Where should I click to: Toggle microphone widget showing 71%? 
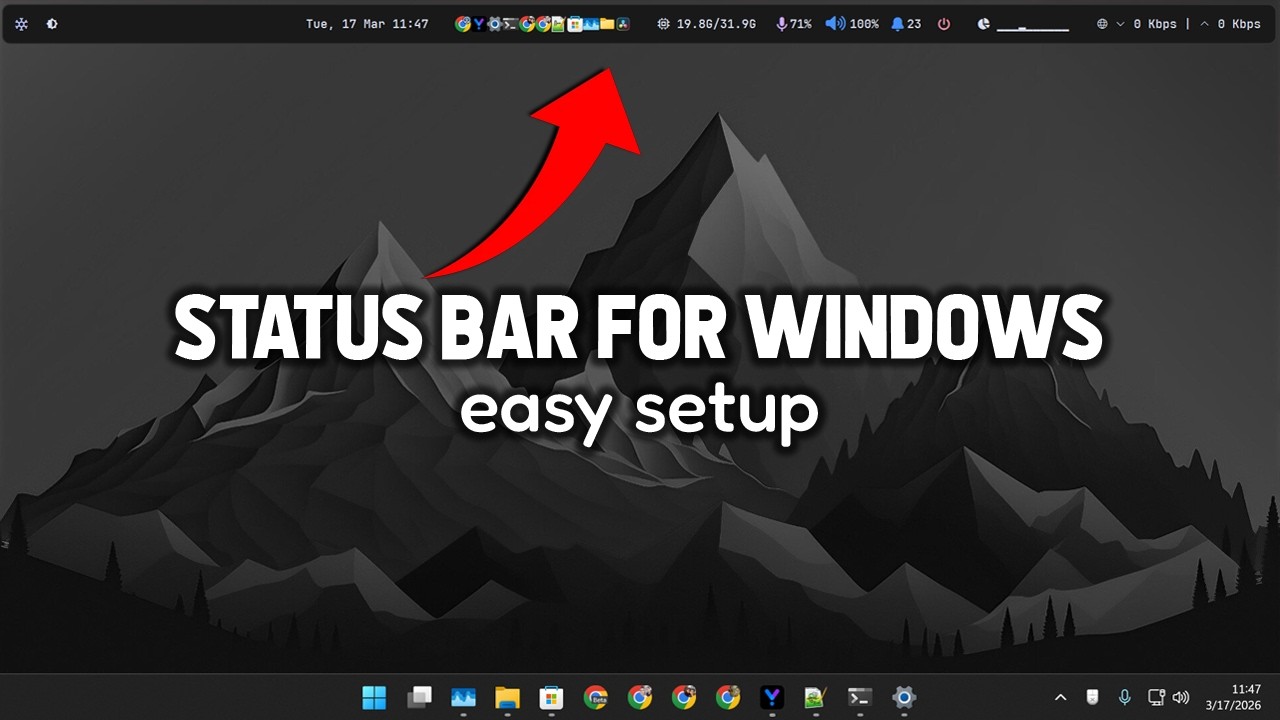pyautogui.click(x=794, y=24)
